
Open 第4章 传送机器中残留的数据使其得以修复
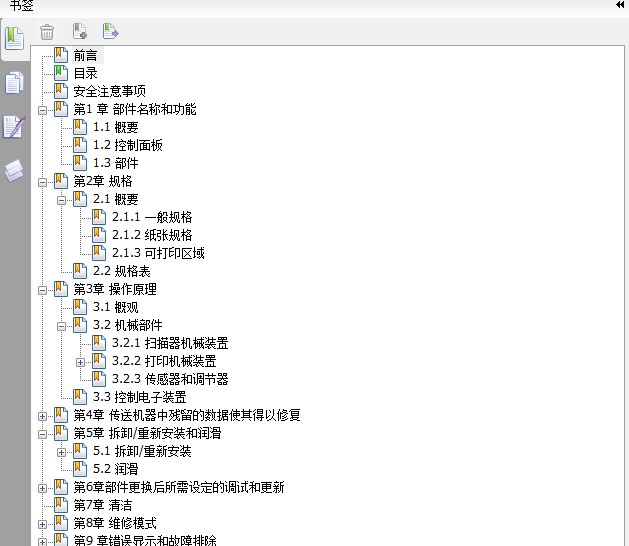click(187, 415)
